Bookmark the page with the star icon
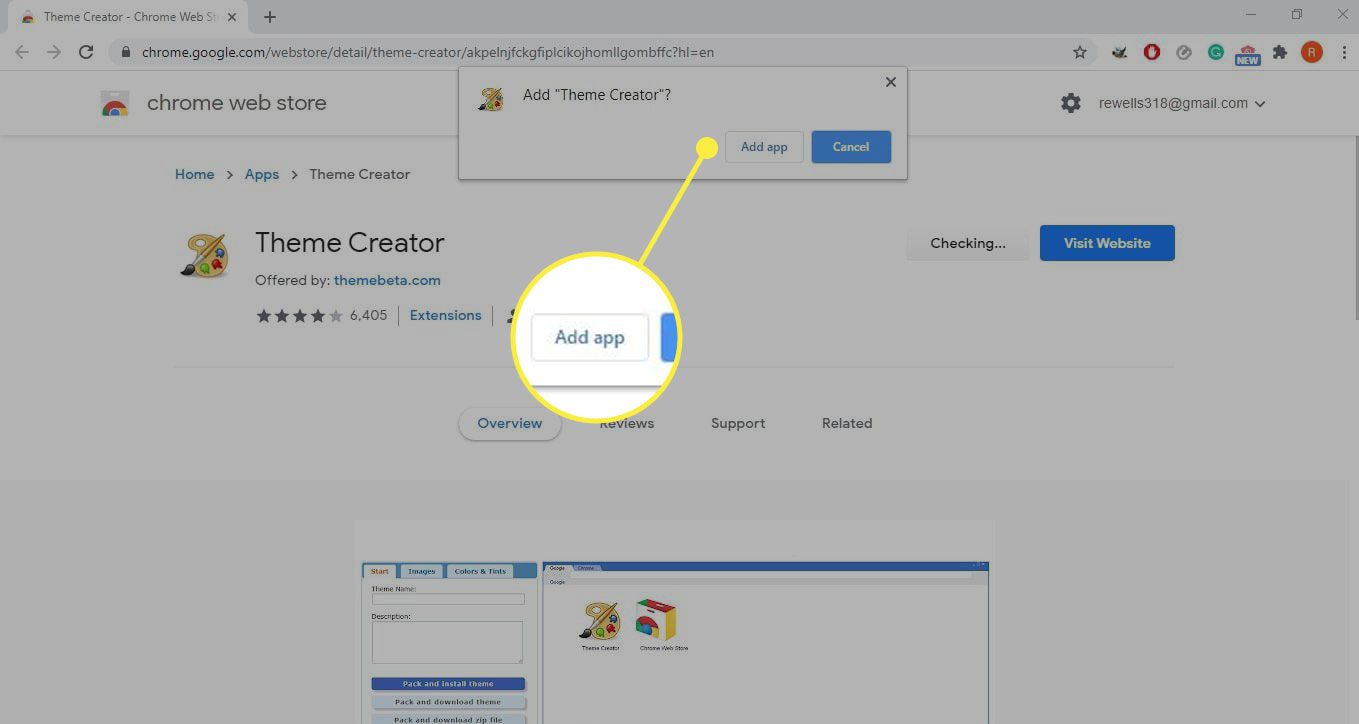The height and width of the screenshot is (724, 1359). coord(1079,52)
